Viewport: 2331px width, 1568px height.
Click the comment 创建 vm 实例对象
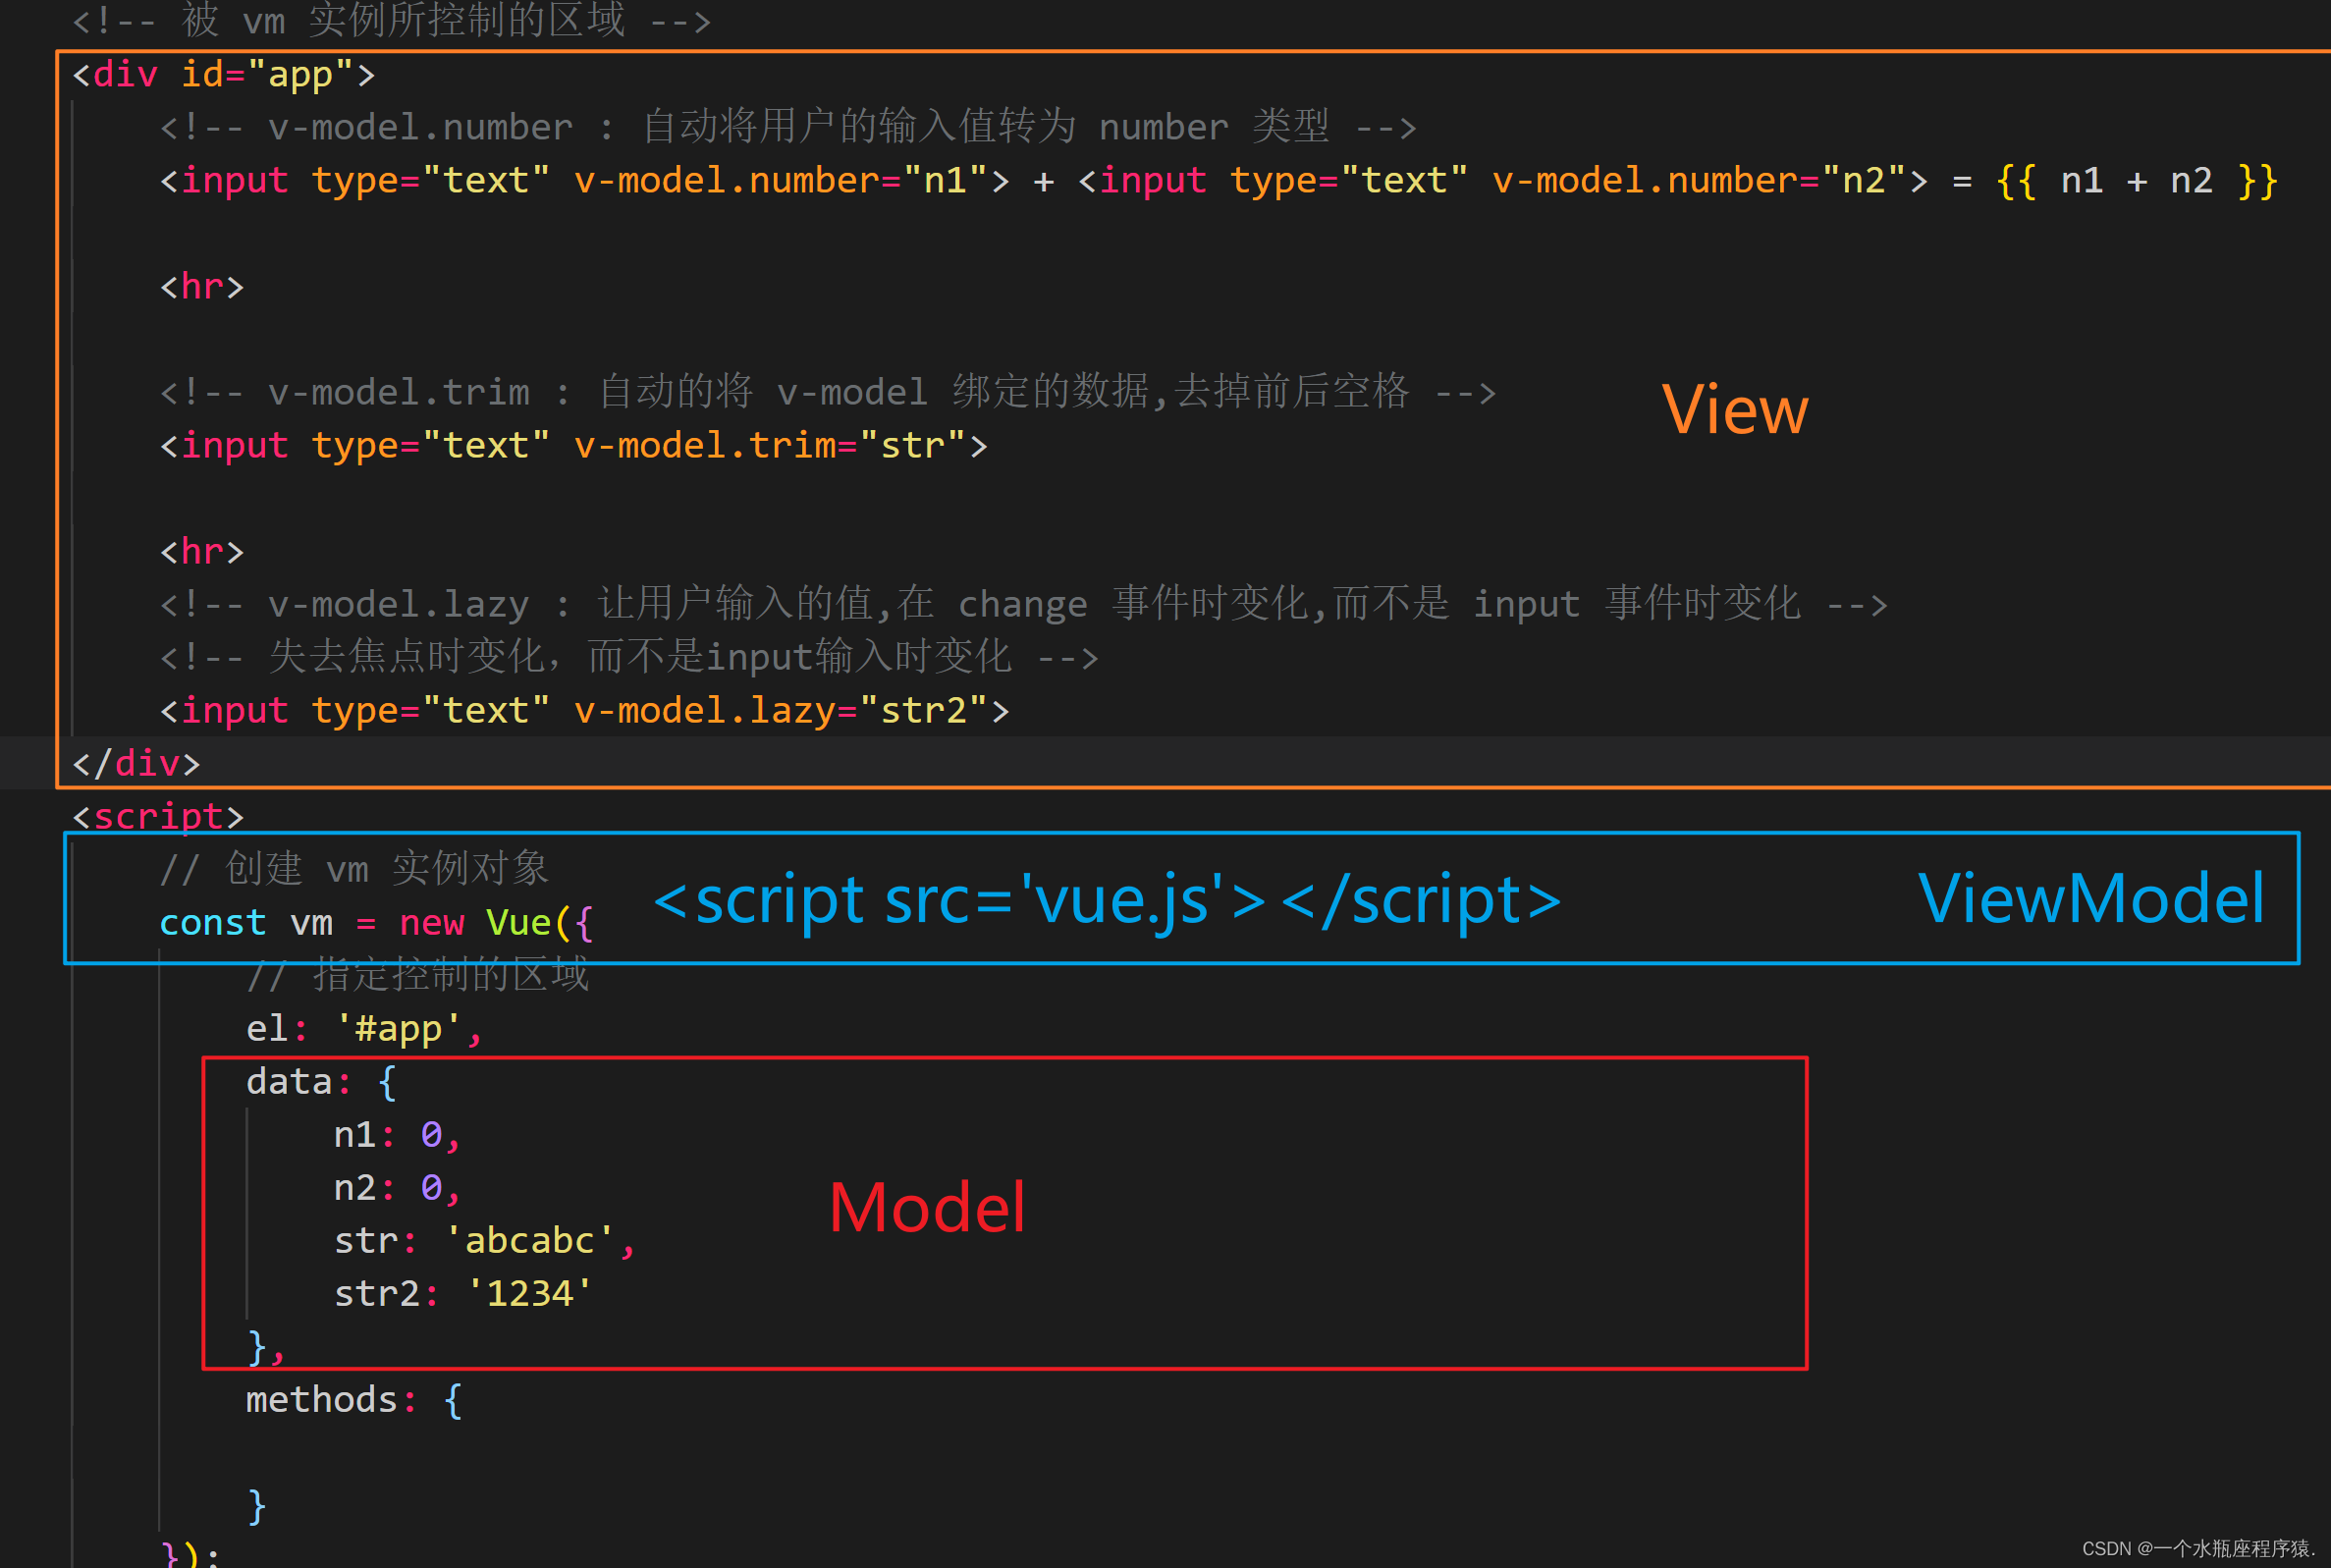354,869
